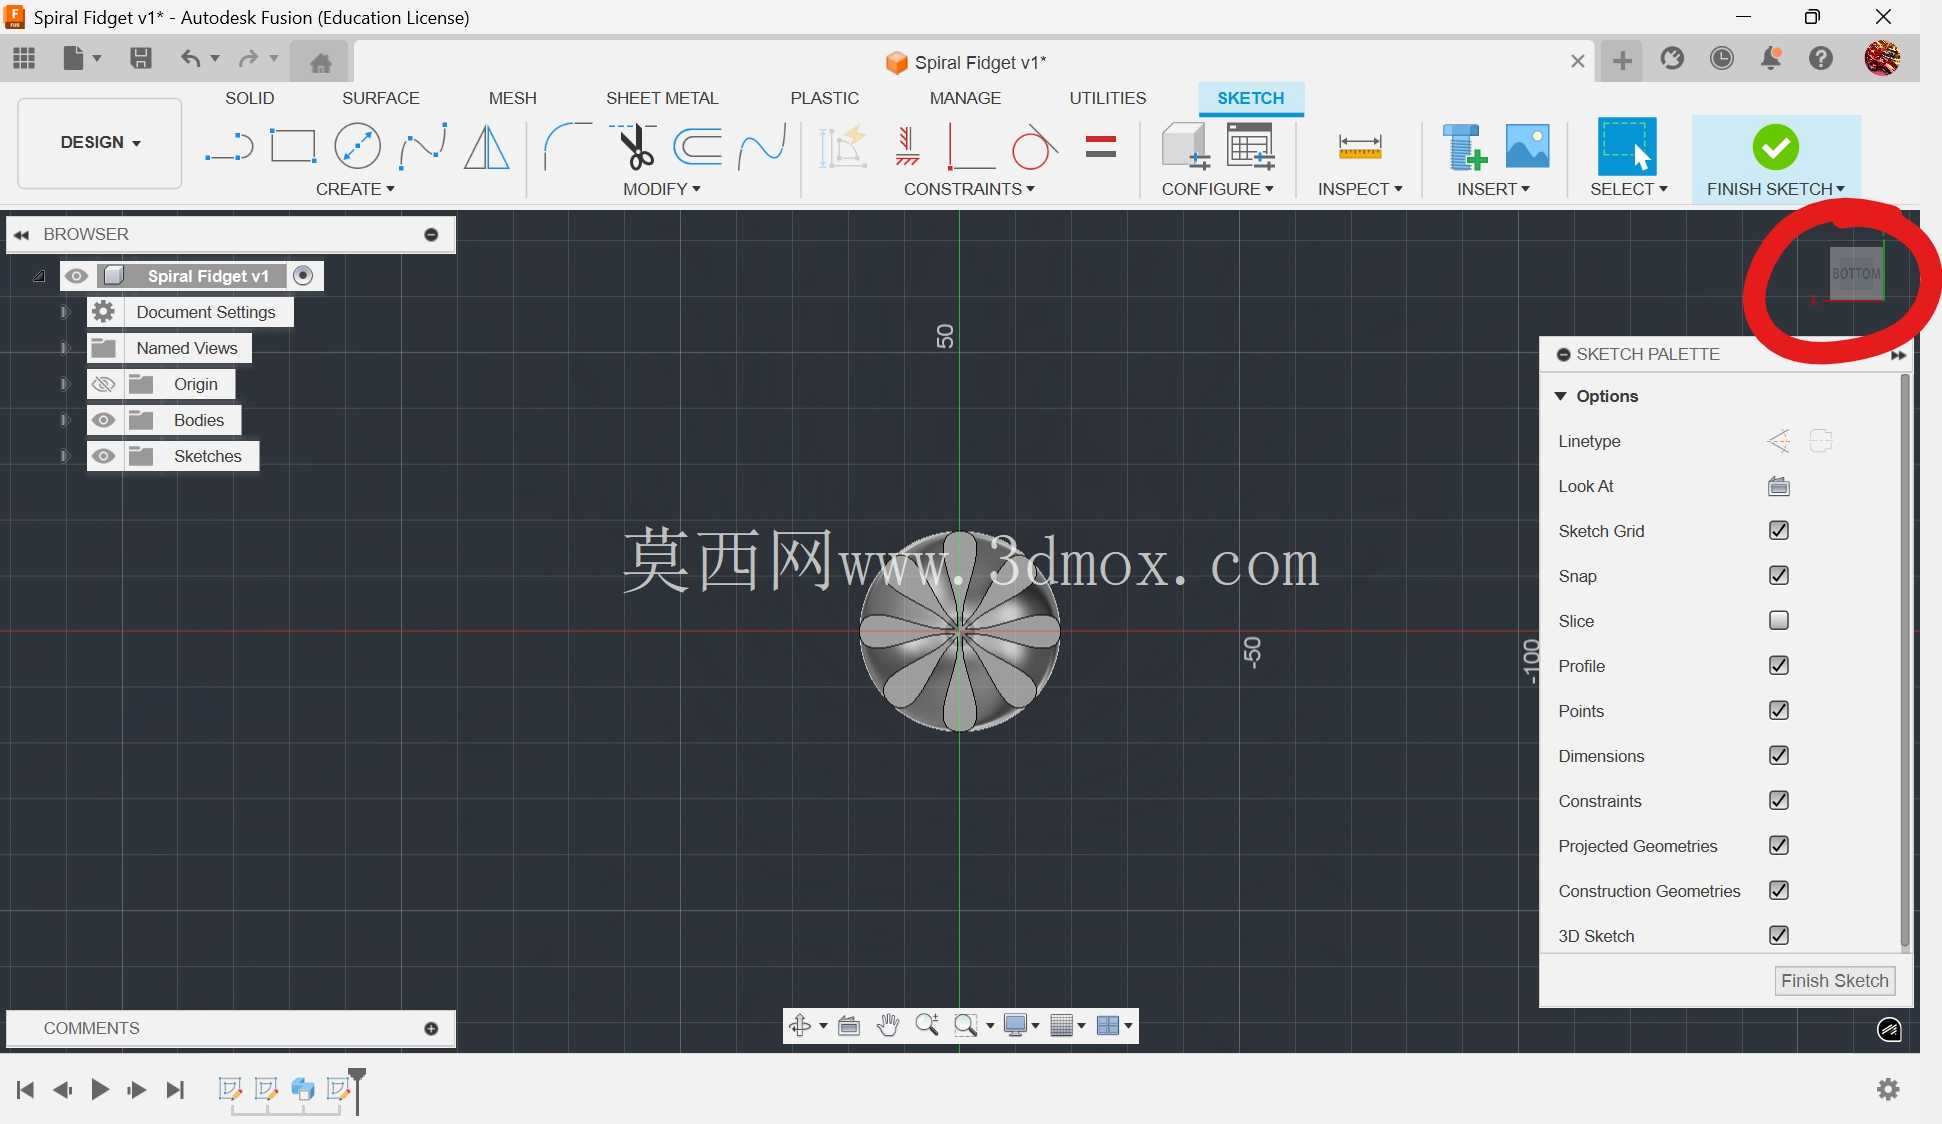Viewport: 1942px width, 1124px height.
Task: Switch to the PLASTIC tab
Action: (824, 98)
